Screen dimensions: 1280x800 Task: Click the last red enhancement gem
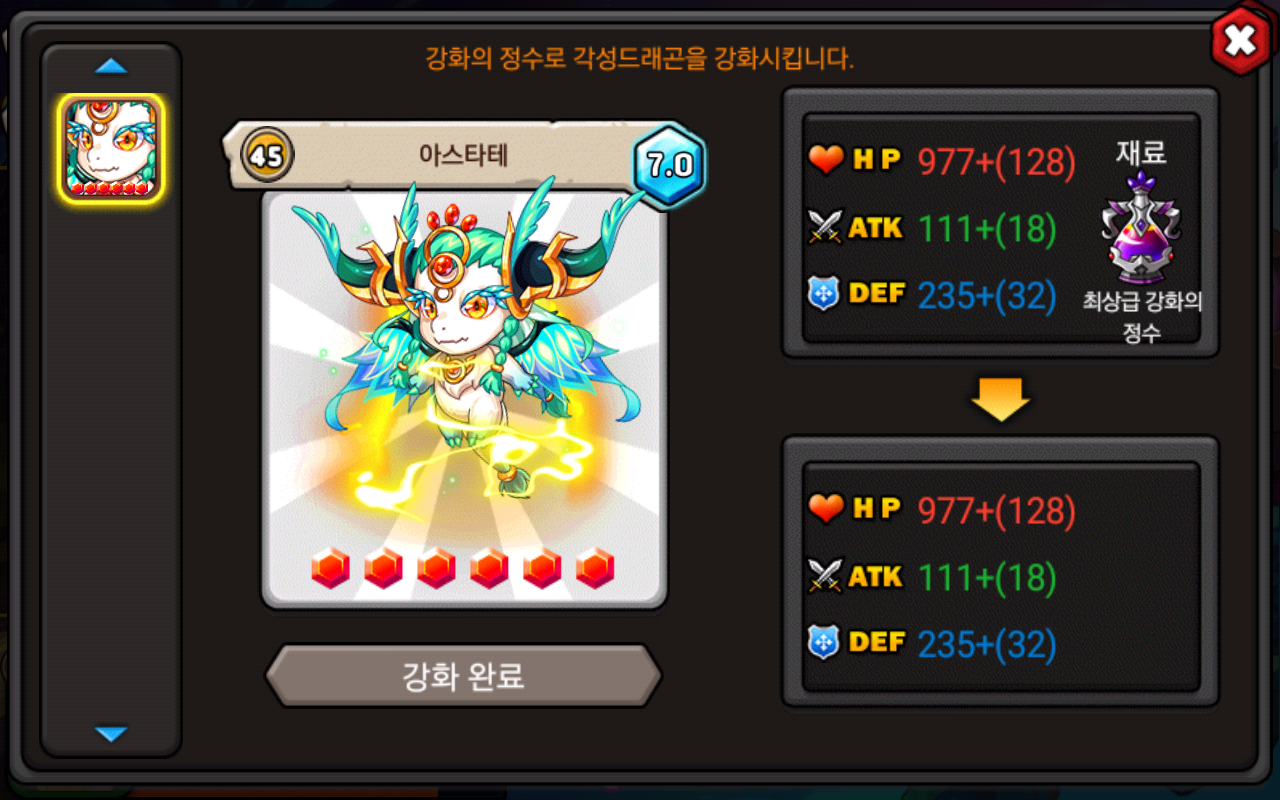[x=595, y=568]
